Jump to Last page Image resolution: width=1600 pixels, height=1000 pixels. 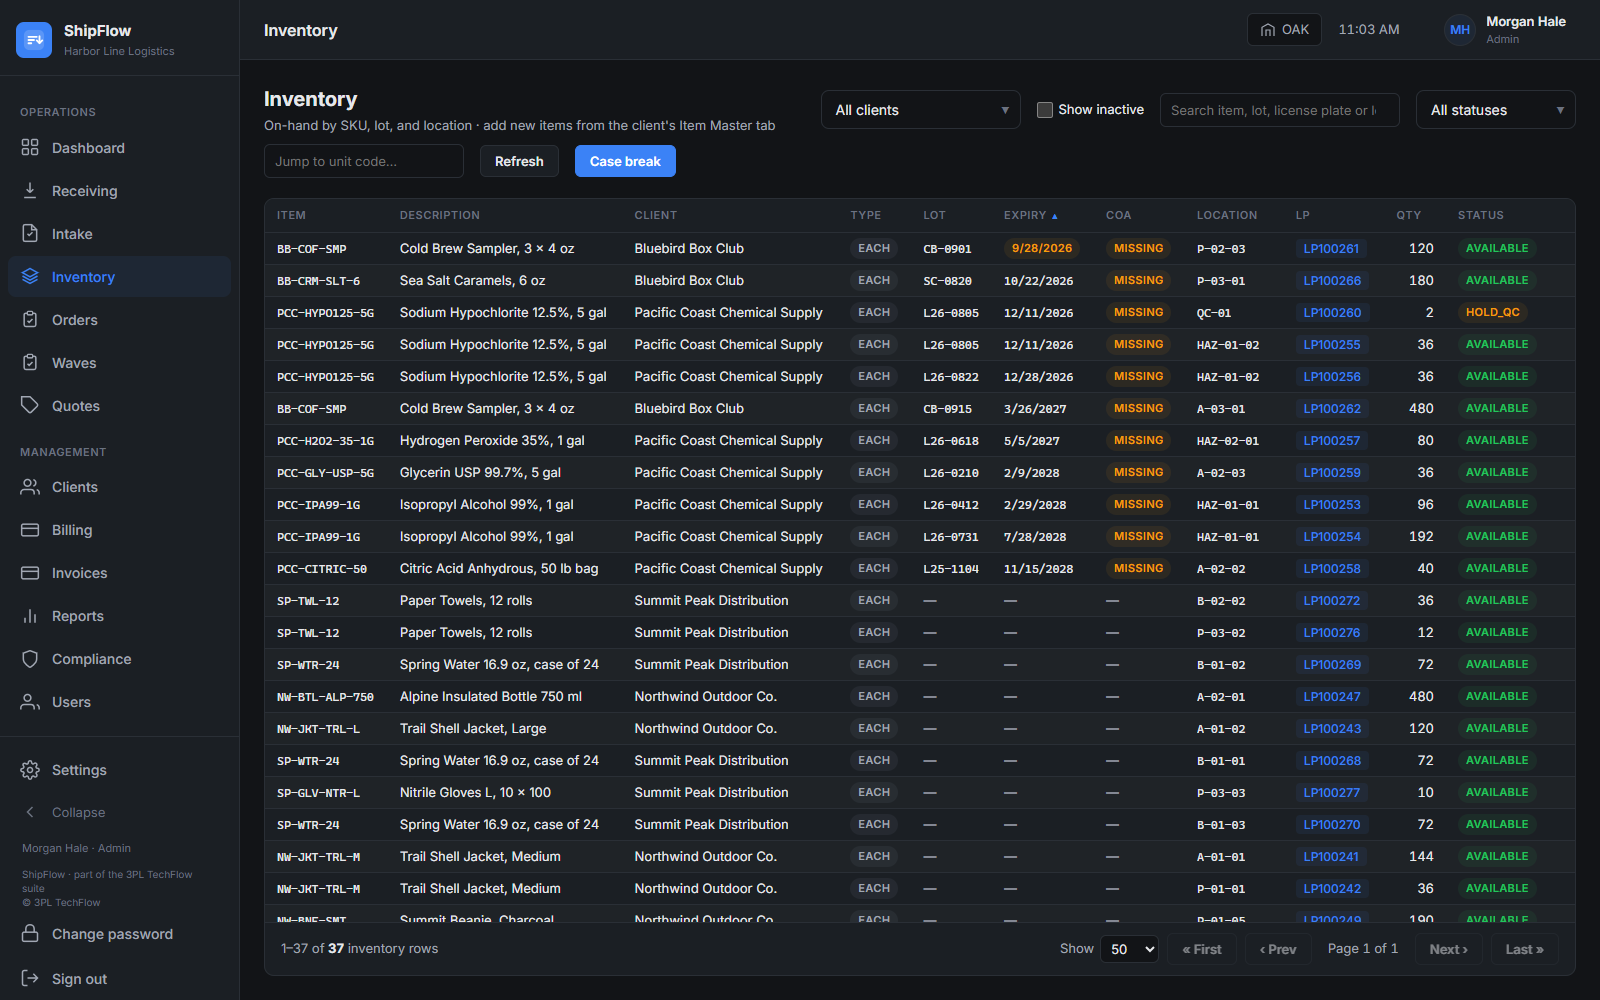(x=1524, y=949)
